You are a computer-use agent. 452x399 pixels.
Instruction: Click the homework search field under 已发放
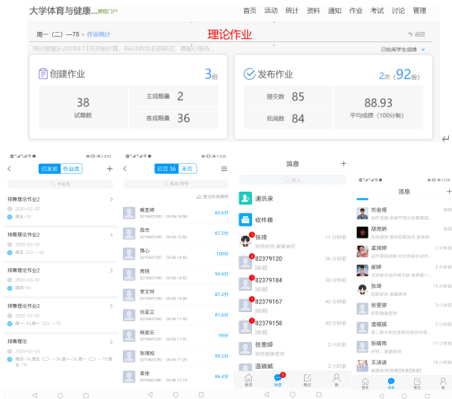click(60, 184)
